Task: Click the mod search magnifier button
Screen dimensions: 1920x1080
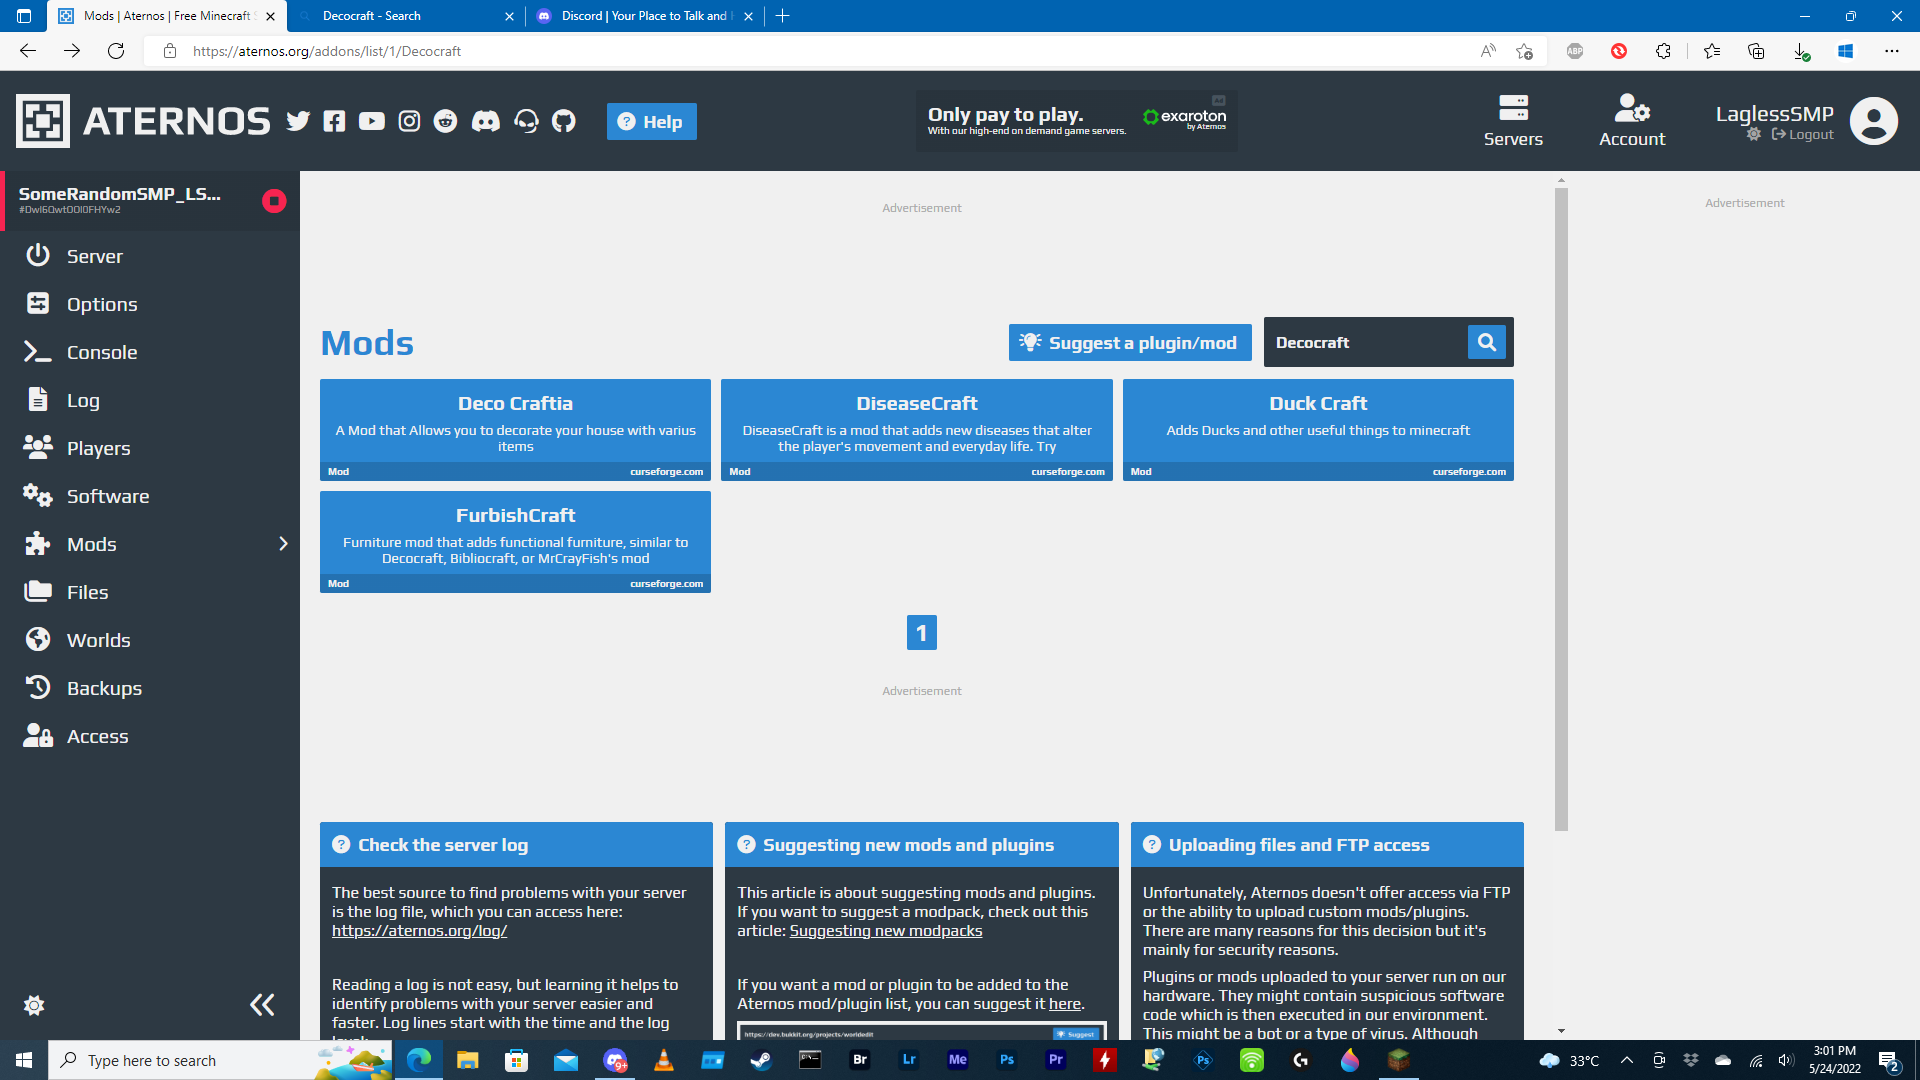Action: [1487, 342]
